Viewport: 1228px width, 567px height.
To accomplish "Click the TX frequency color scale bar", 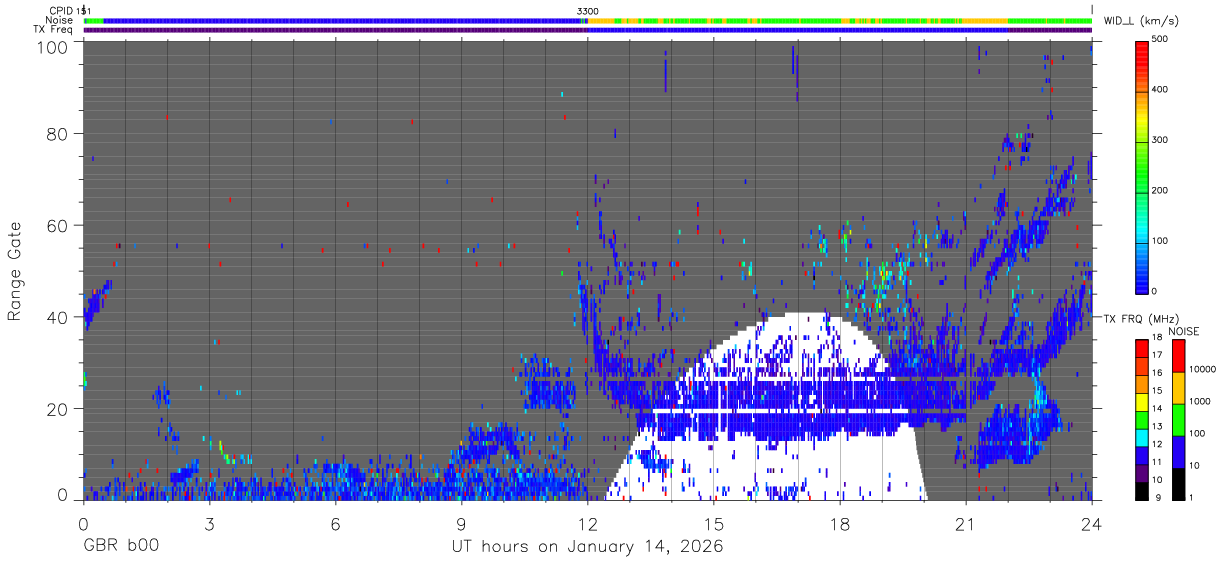I will 1141,419.
